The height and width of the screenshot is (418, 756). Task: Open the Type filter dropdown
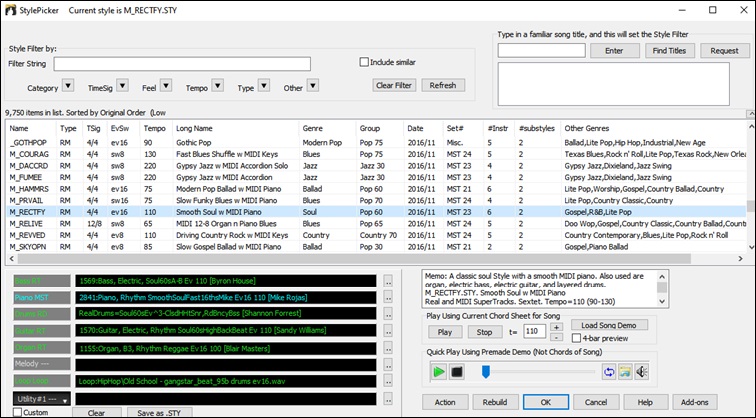(x=264, y=86)
